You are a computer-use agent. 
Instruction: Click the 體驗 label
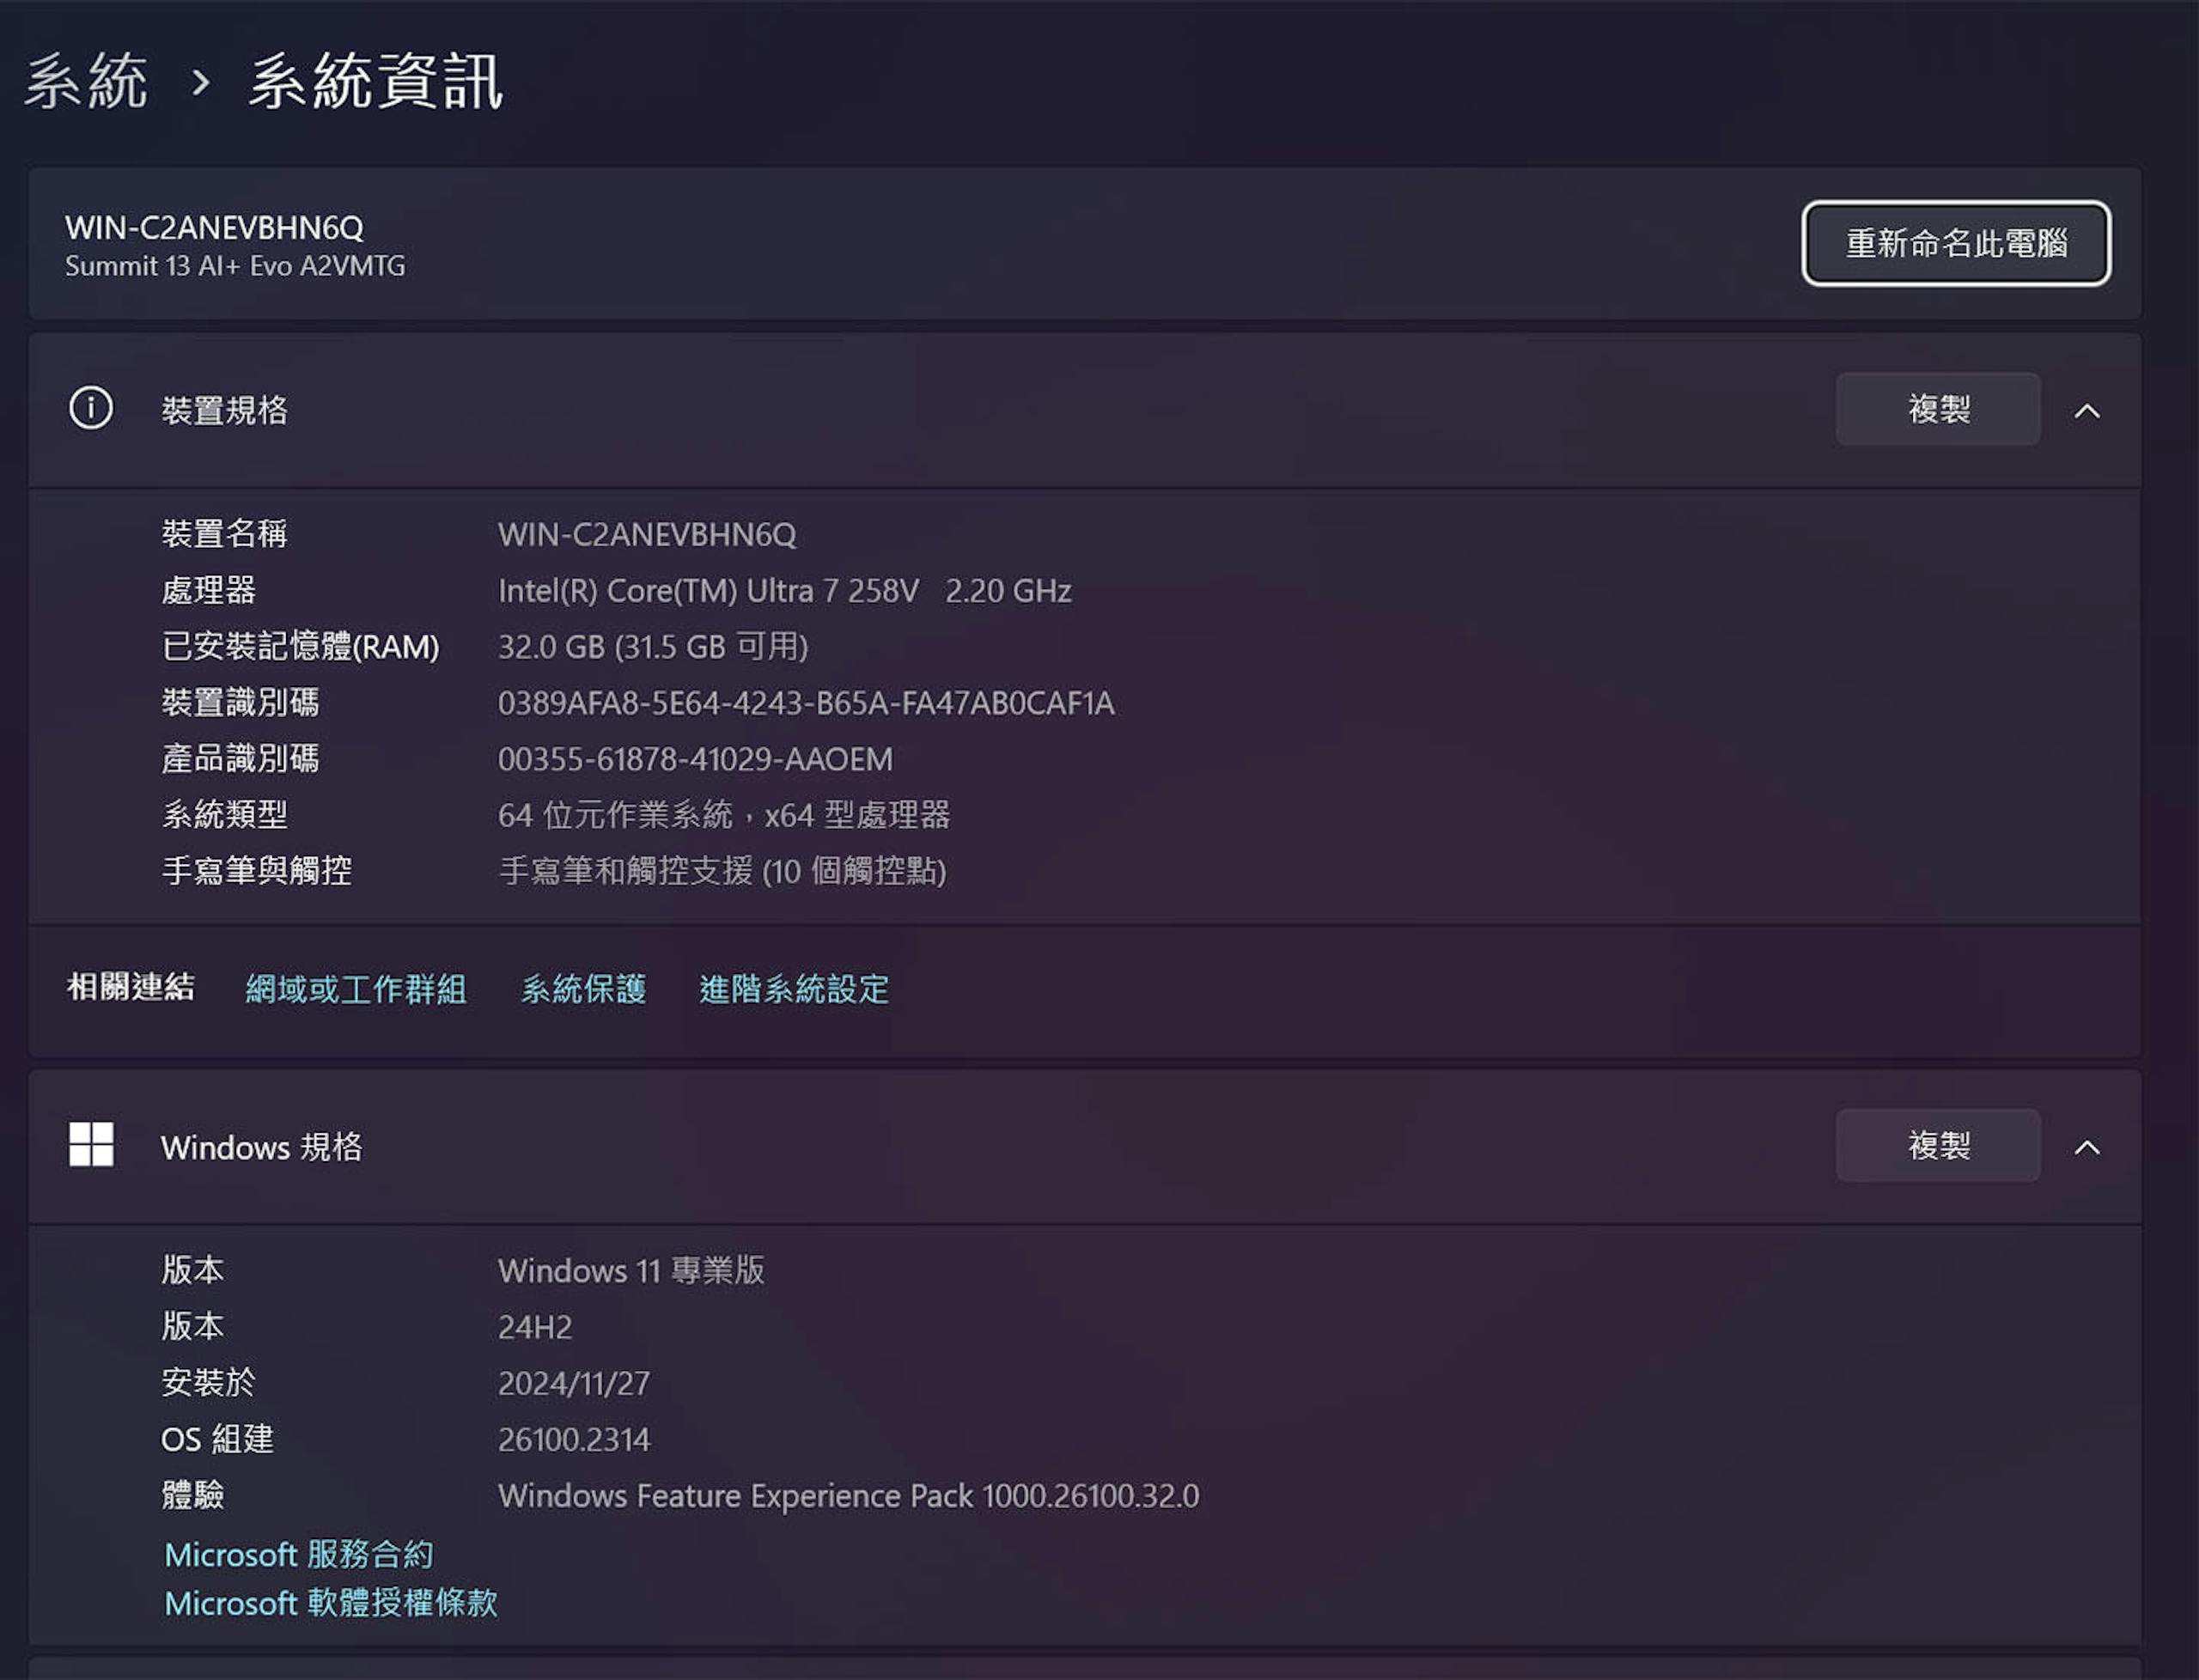click(193, 1496)
